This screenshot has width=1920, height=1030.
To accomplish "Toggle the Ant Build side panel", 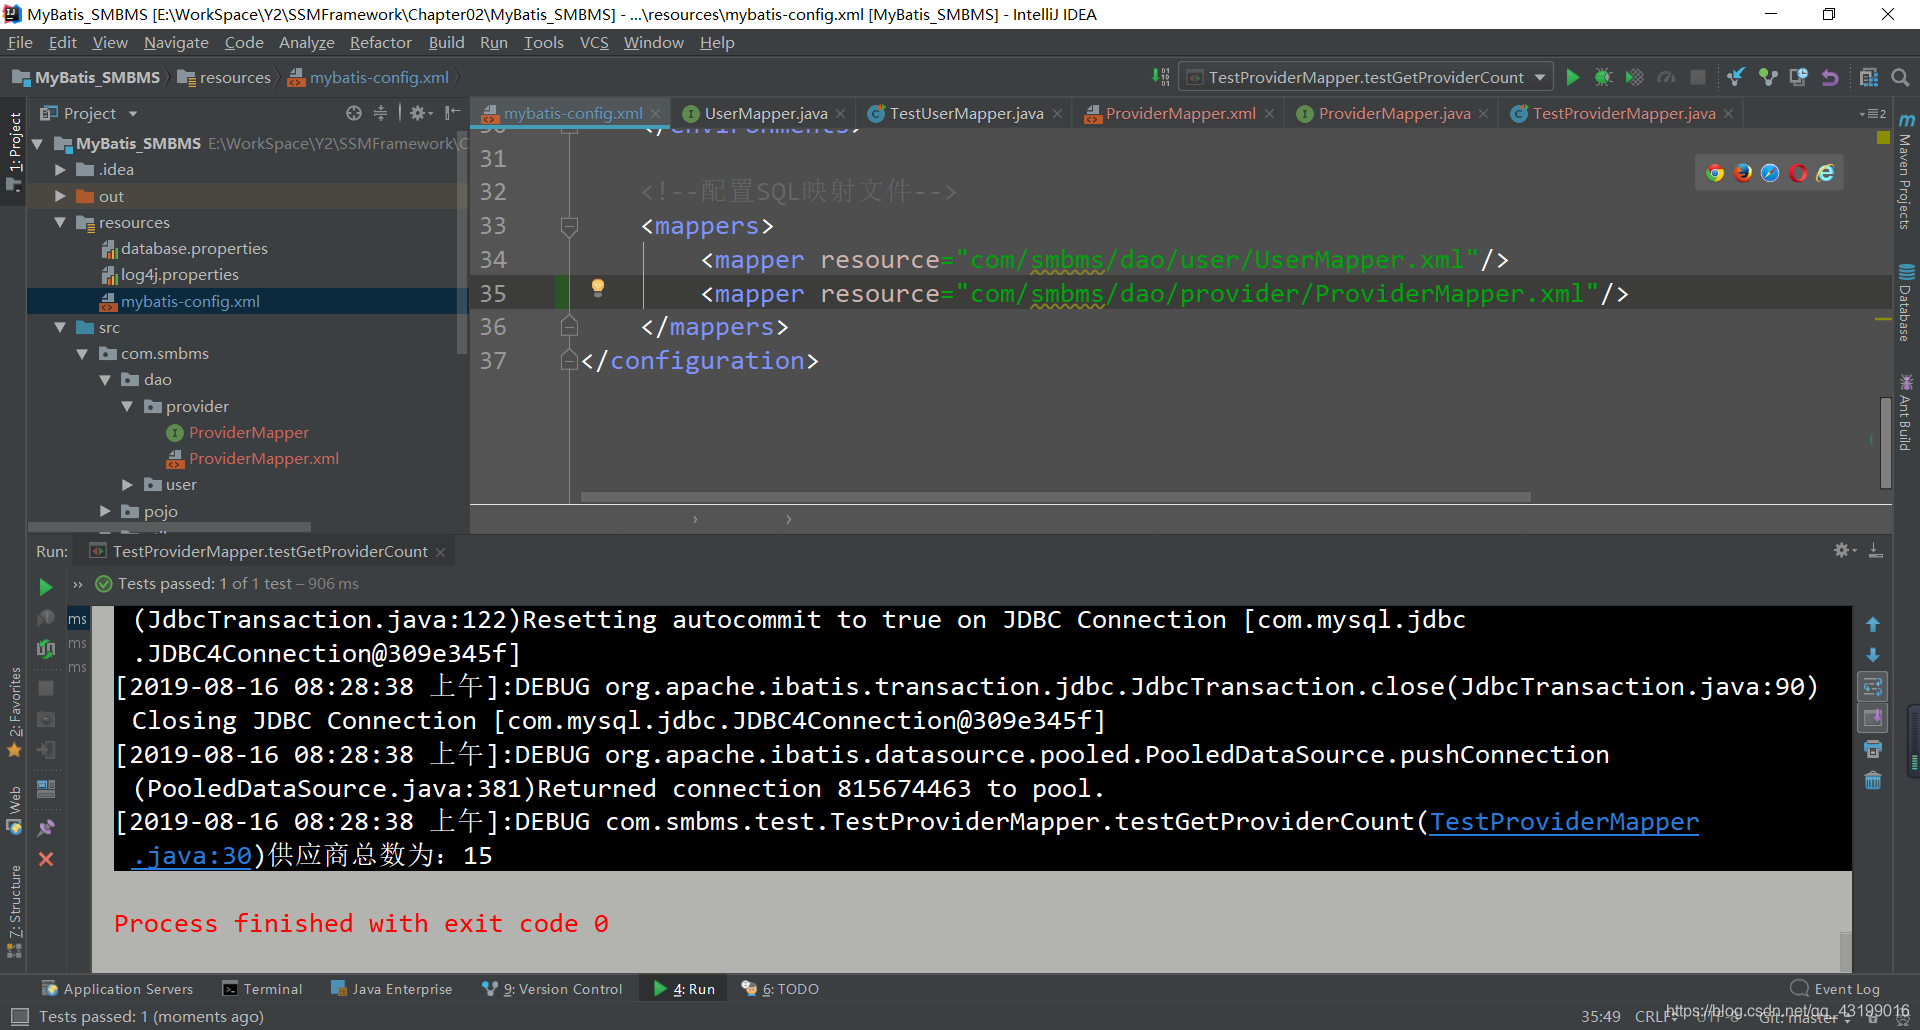I will point(1906,412).
